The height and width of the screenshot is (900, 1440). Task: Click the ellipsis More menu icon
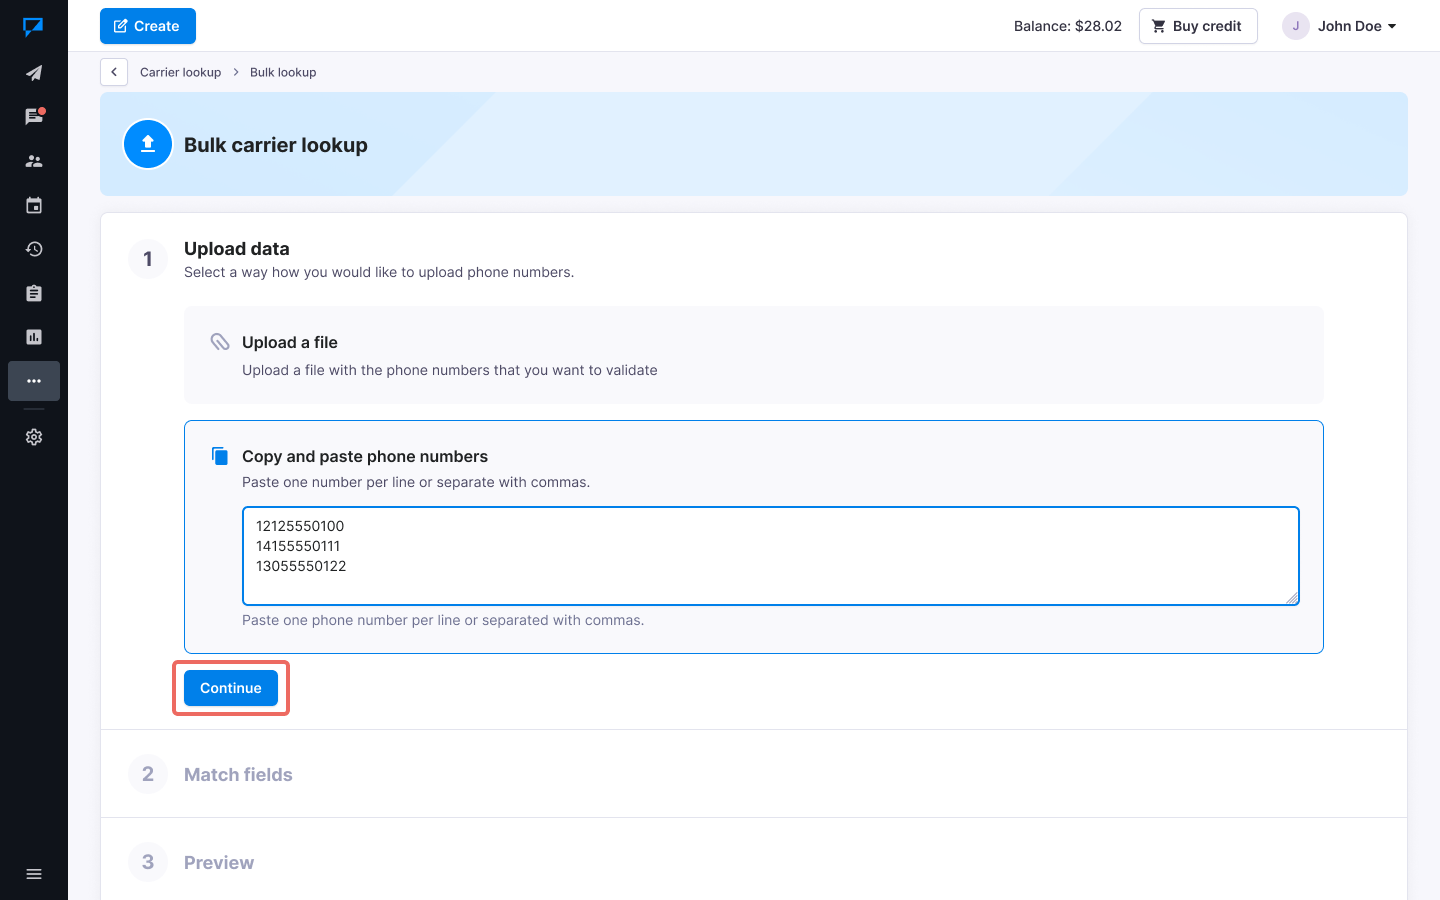(34, 381)
